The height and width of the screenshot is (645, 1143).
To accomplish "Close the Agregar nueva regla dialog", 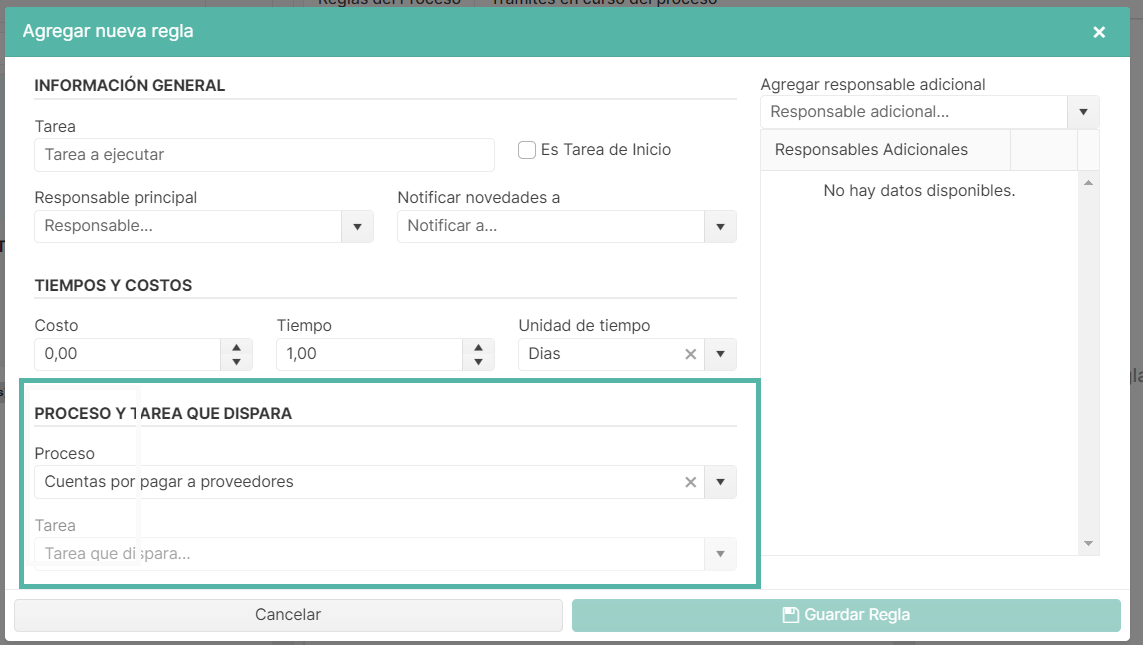I will coord(1099,32).
